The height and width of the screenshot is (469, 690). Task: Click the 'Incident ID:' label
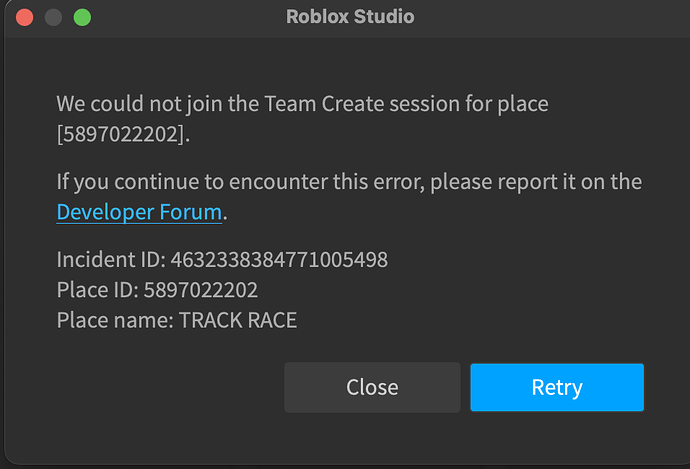pos(111,260)
